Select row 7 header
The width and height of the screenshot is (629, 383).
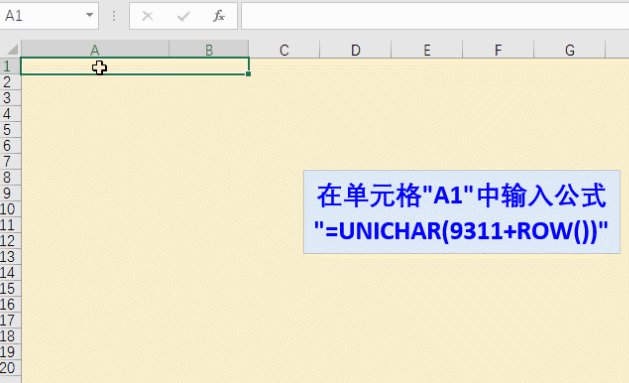(x=10, y=162)
